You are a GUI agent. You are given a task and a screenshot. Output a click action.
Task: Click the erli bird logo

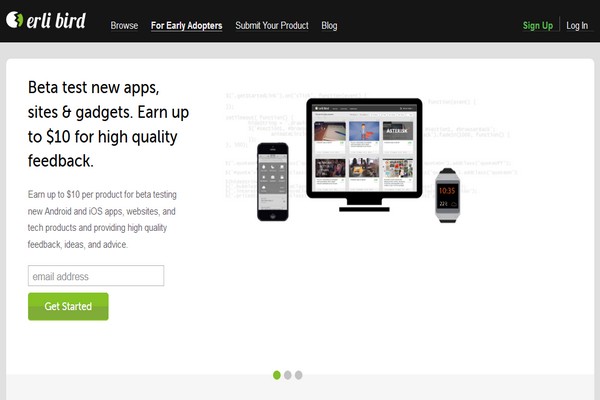[x=46, y=20]
